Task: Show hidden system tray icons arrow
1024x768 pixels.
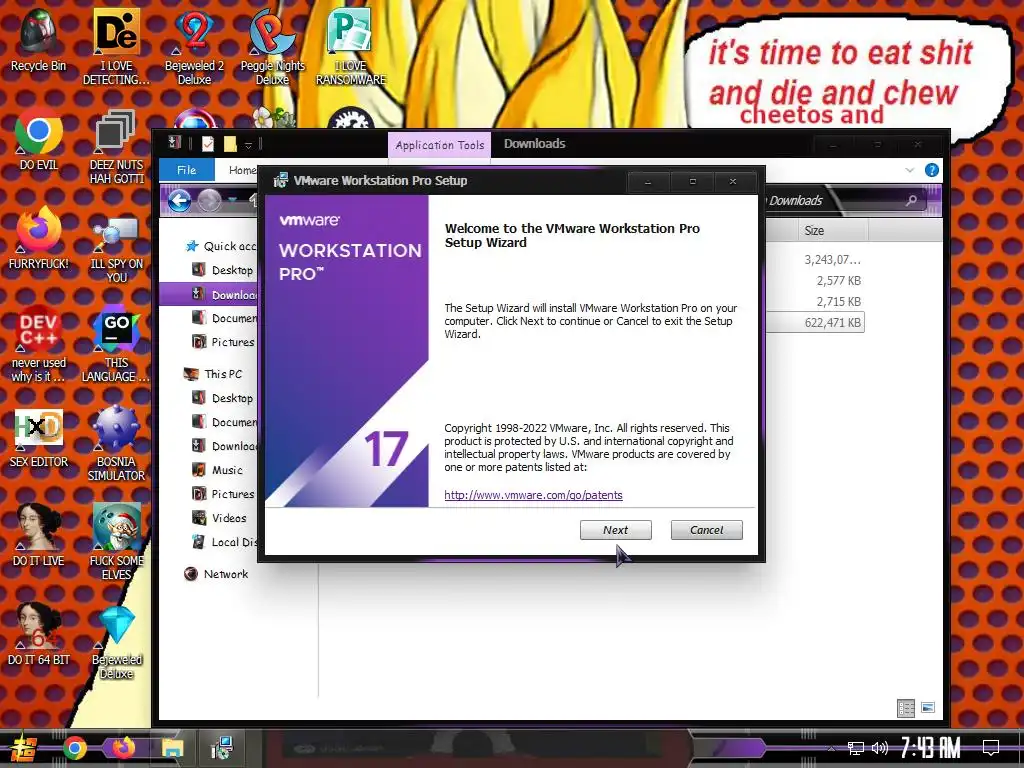Action: pyautogui.click(x=831, y=748)
